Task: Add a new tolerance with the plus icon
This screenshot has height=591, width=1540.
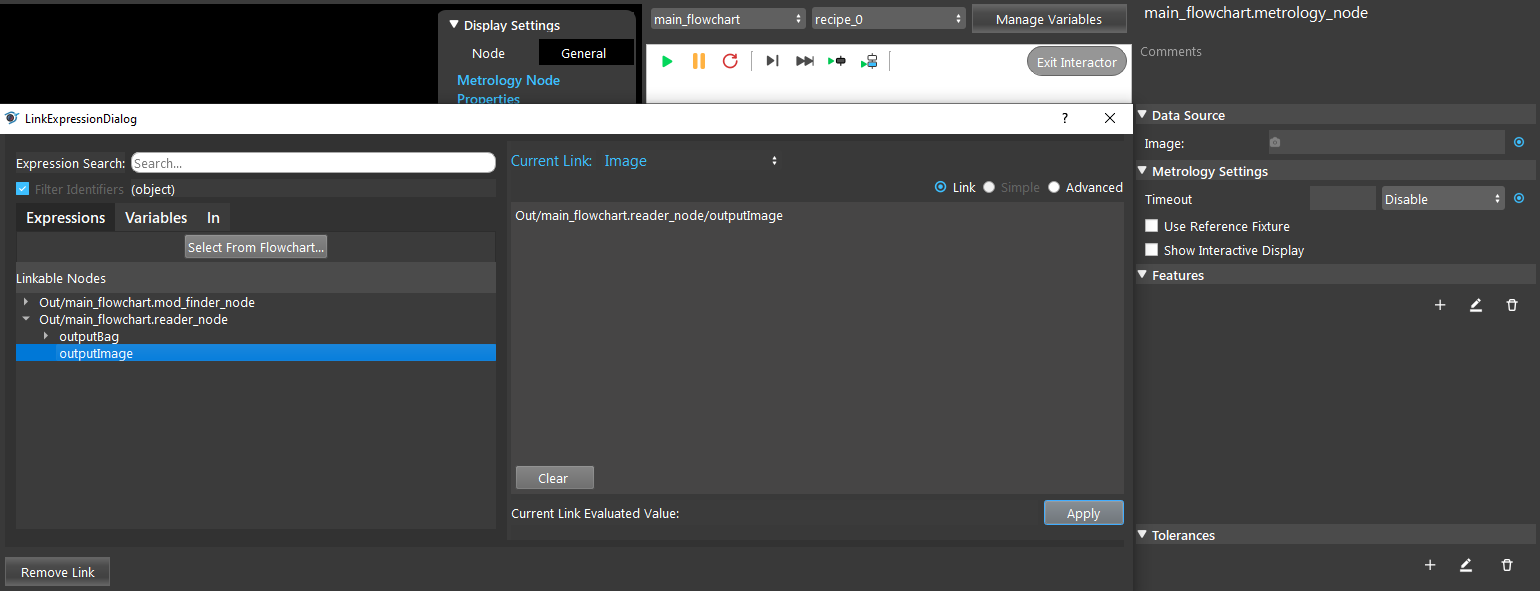Action: tap(1430, 565)
